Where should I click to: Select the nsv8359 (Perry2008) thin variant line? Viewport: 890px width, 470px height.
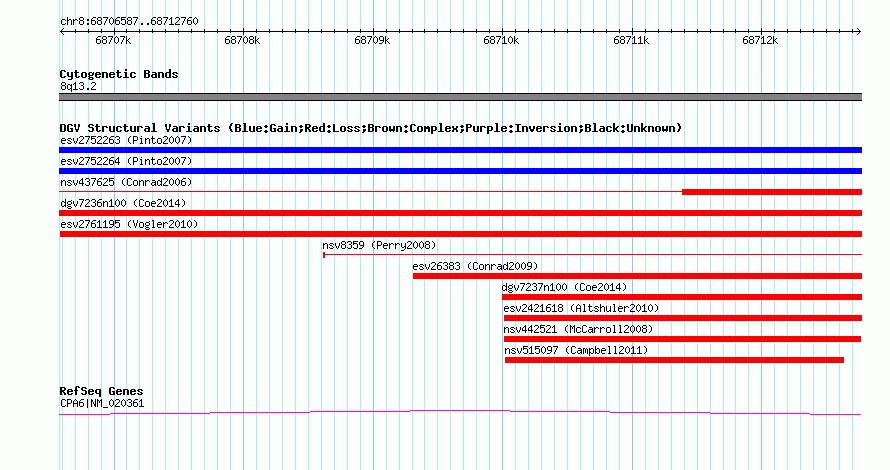(593, 255)
